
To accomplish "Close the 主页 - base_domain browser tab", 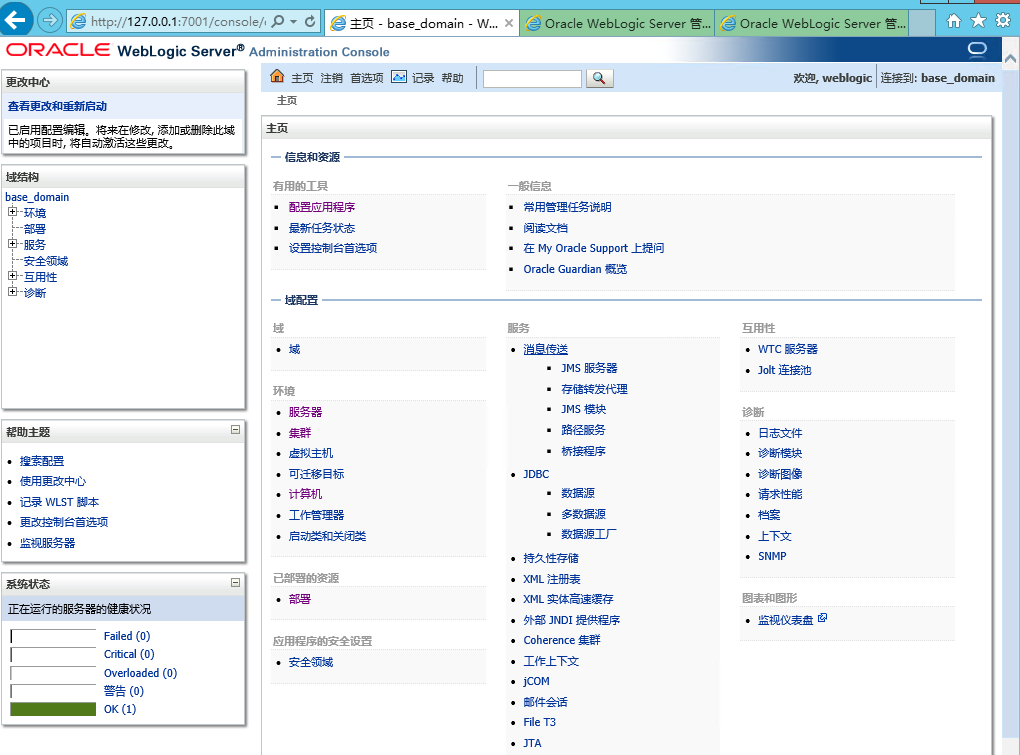I will (x=509, y=23).
